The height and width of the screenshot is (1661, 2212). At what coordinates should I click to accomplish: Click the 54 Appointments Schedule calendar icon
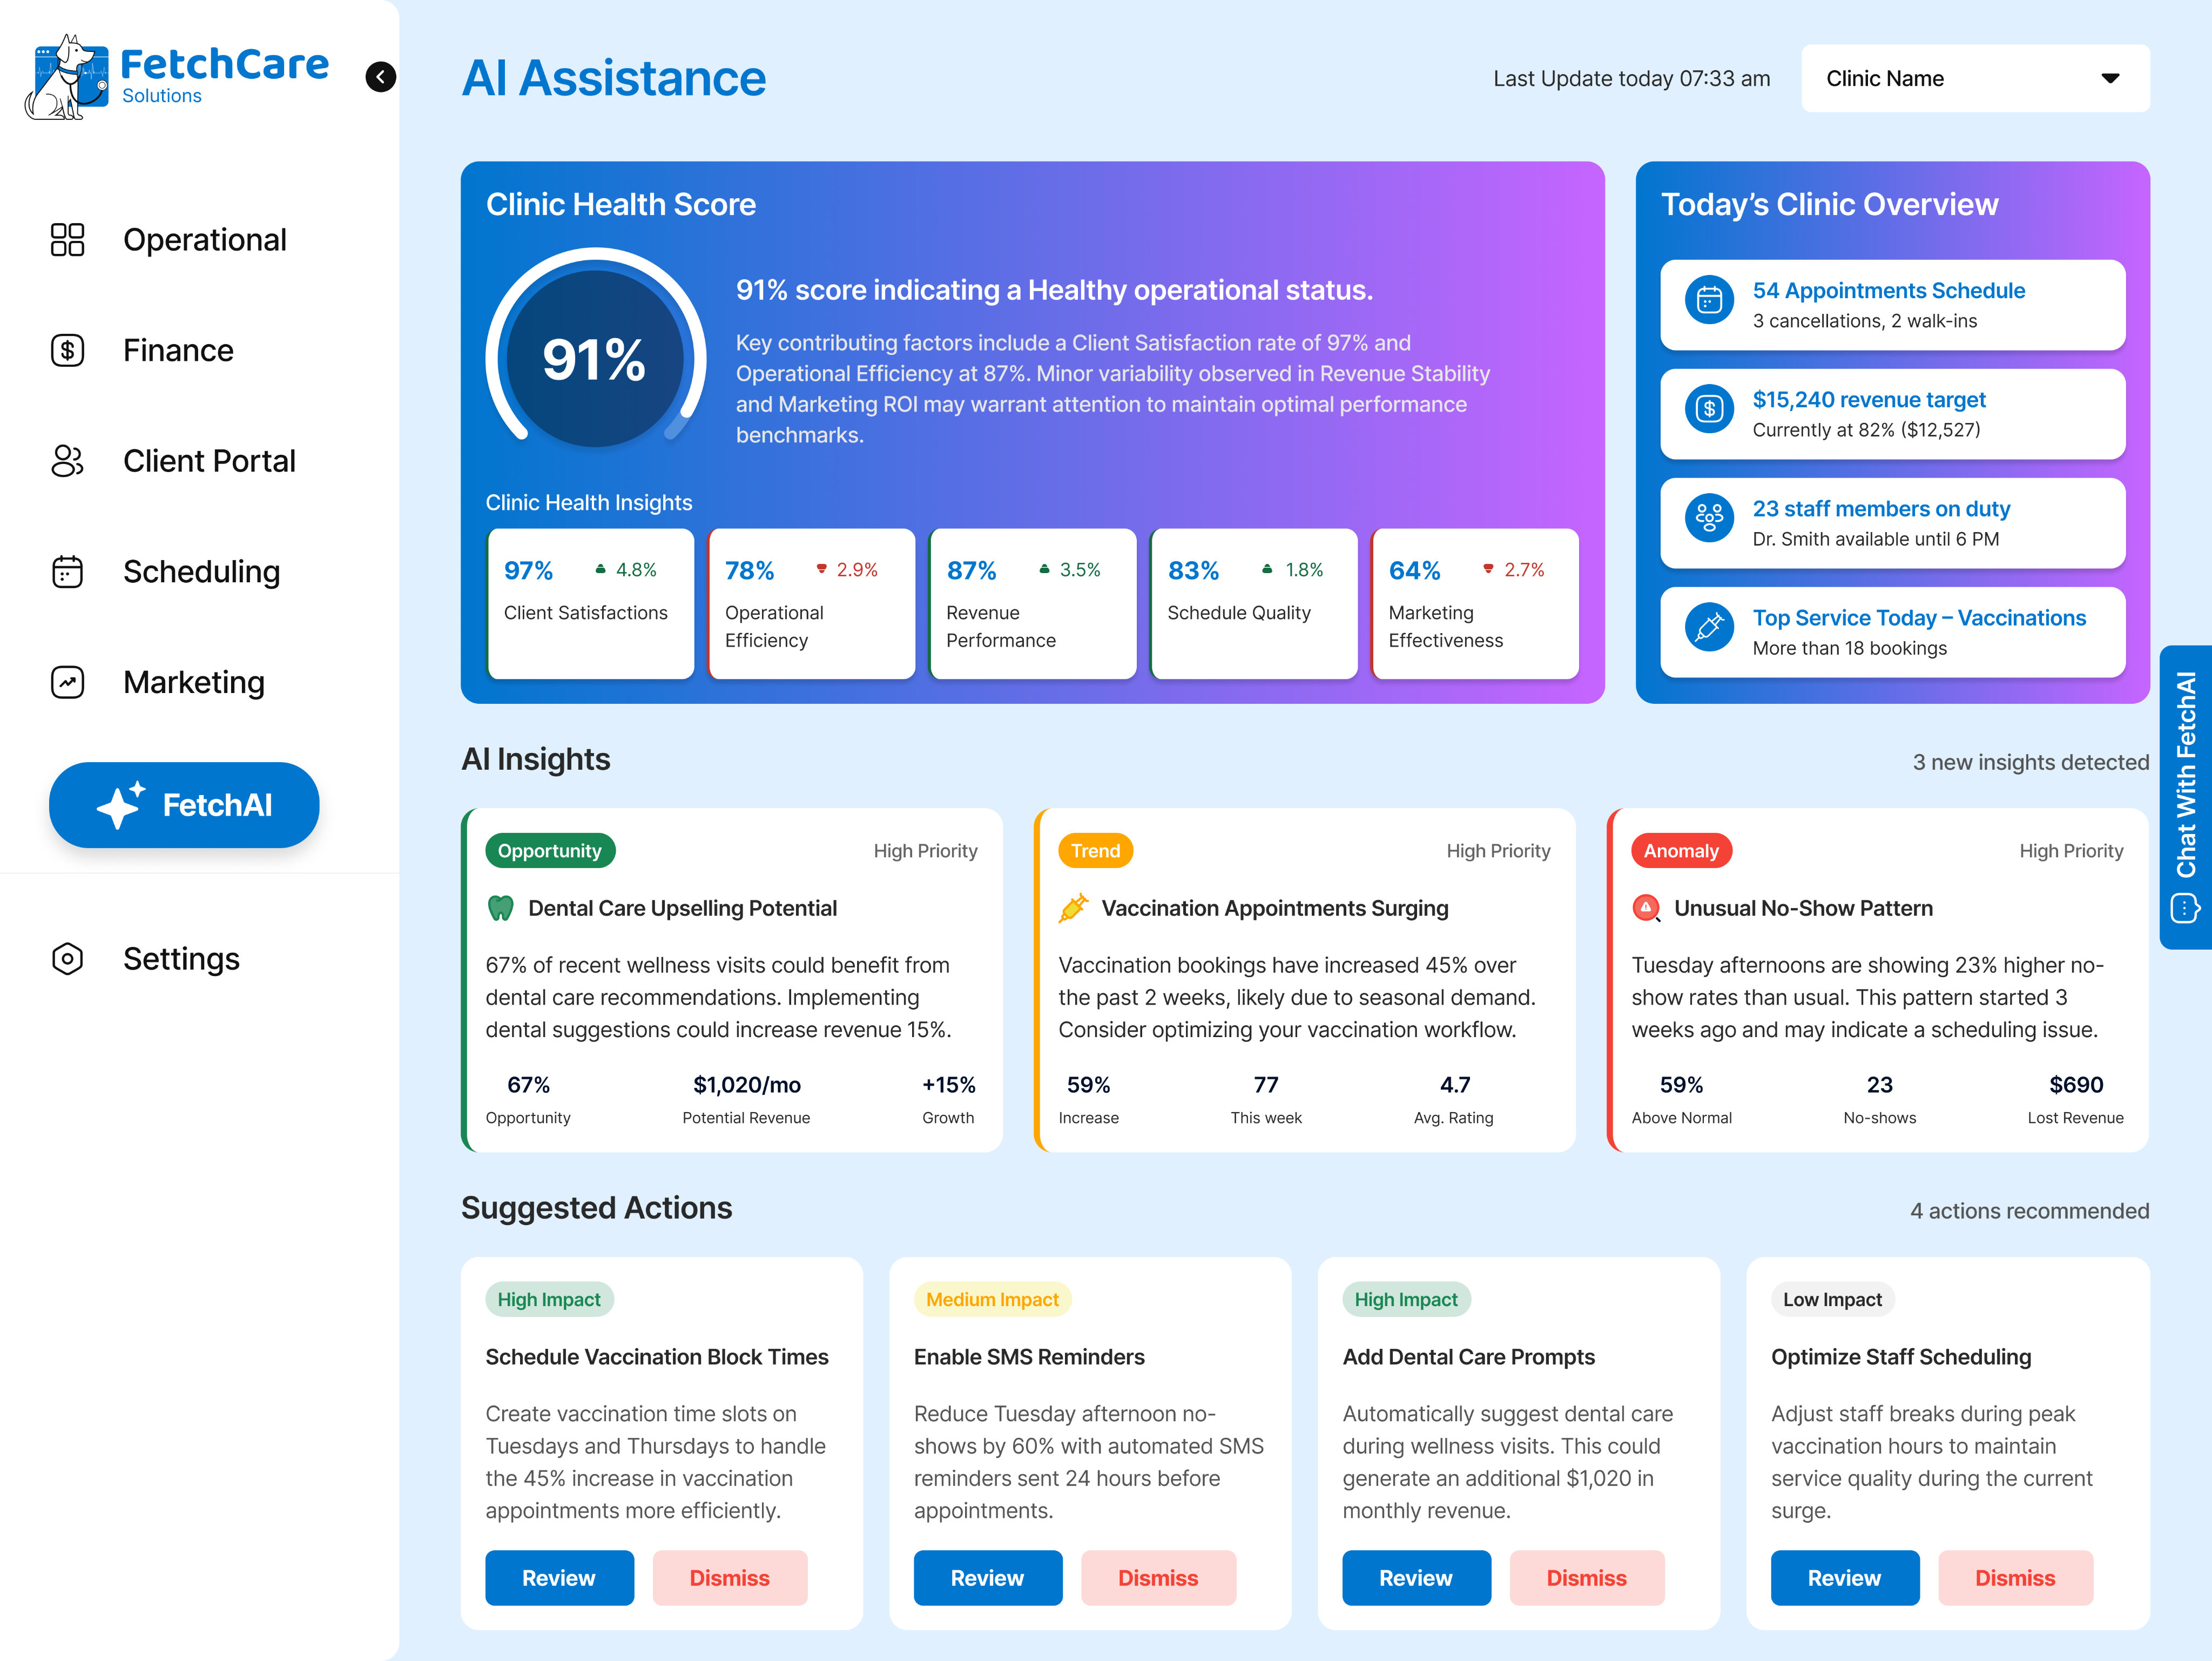click(x=1709, y=300)
